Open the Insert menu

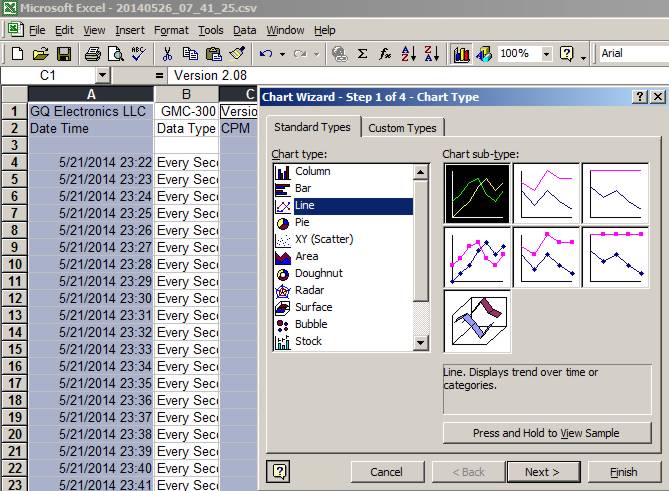point(130,30)
